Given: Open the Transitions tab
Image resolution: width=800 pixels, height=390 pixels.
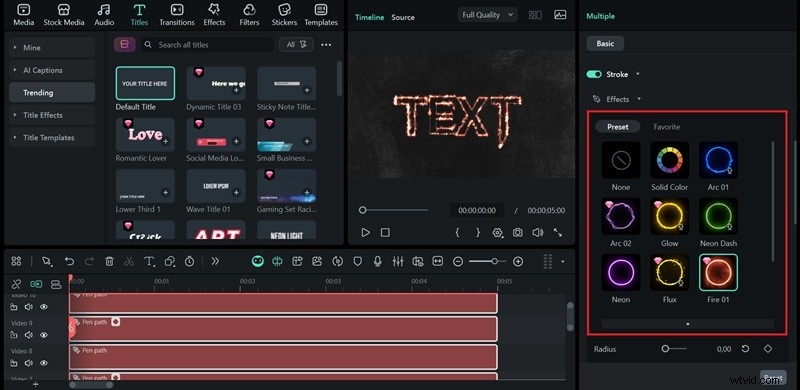Looking at the screenshot, I should [177, 15].
